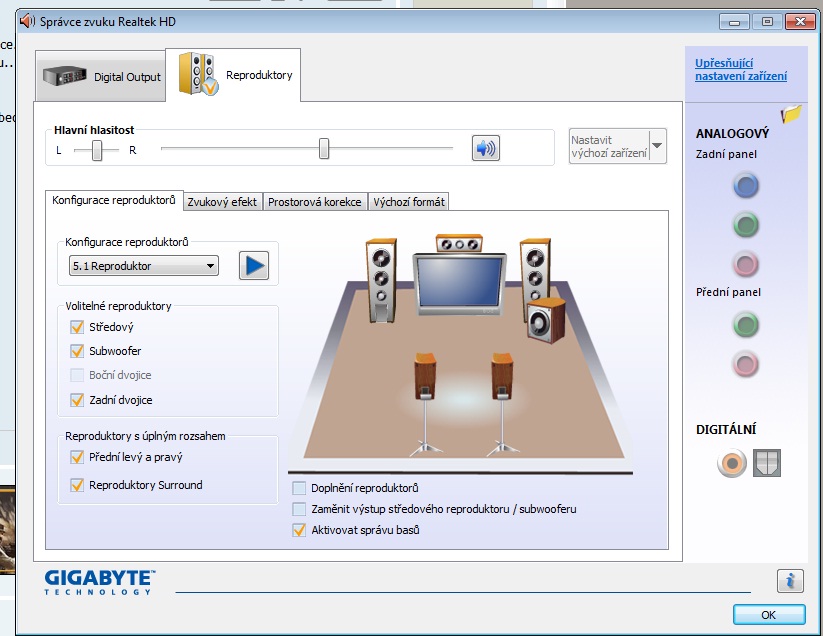Open the yellow connector settings folder icon
Image resolution: width=823 pixels, height=636 pixels.
791,114
